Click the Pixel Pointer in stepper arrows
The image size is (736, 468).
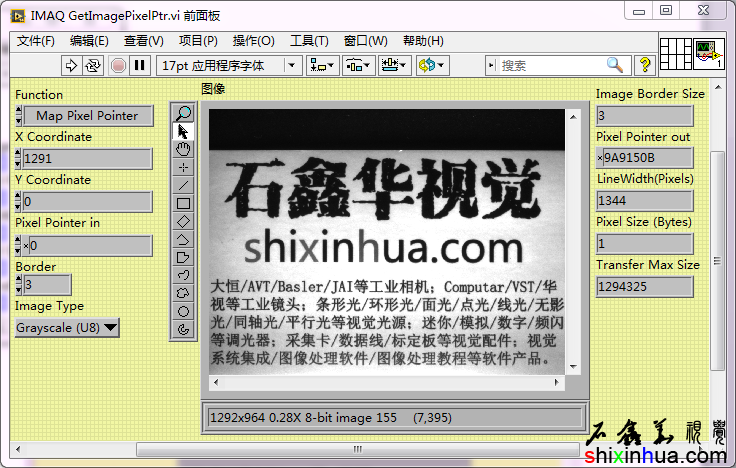18,246
